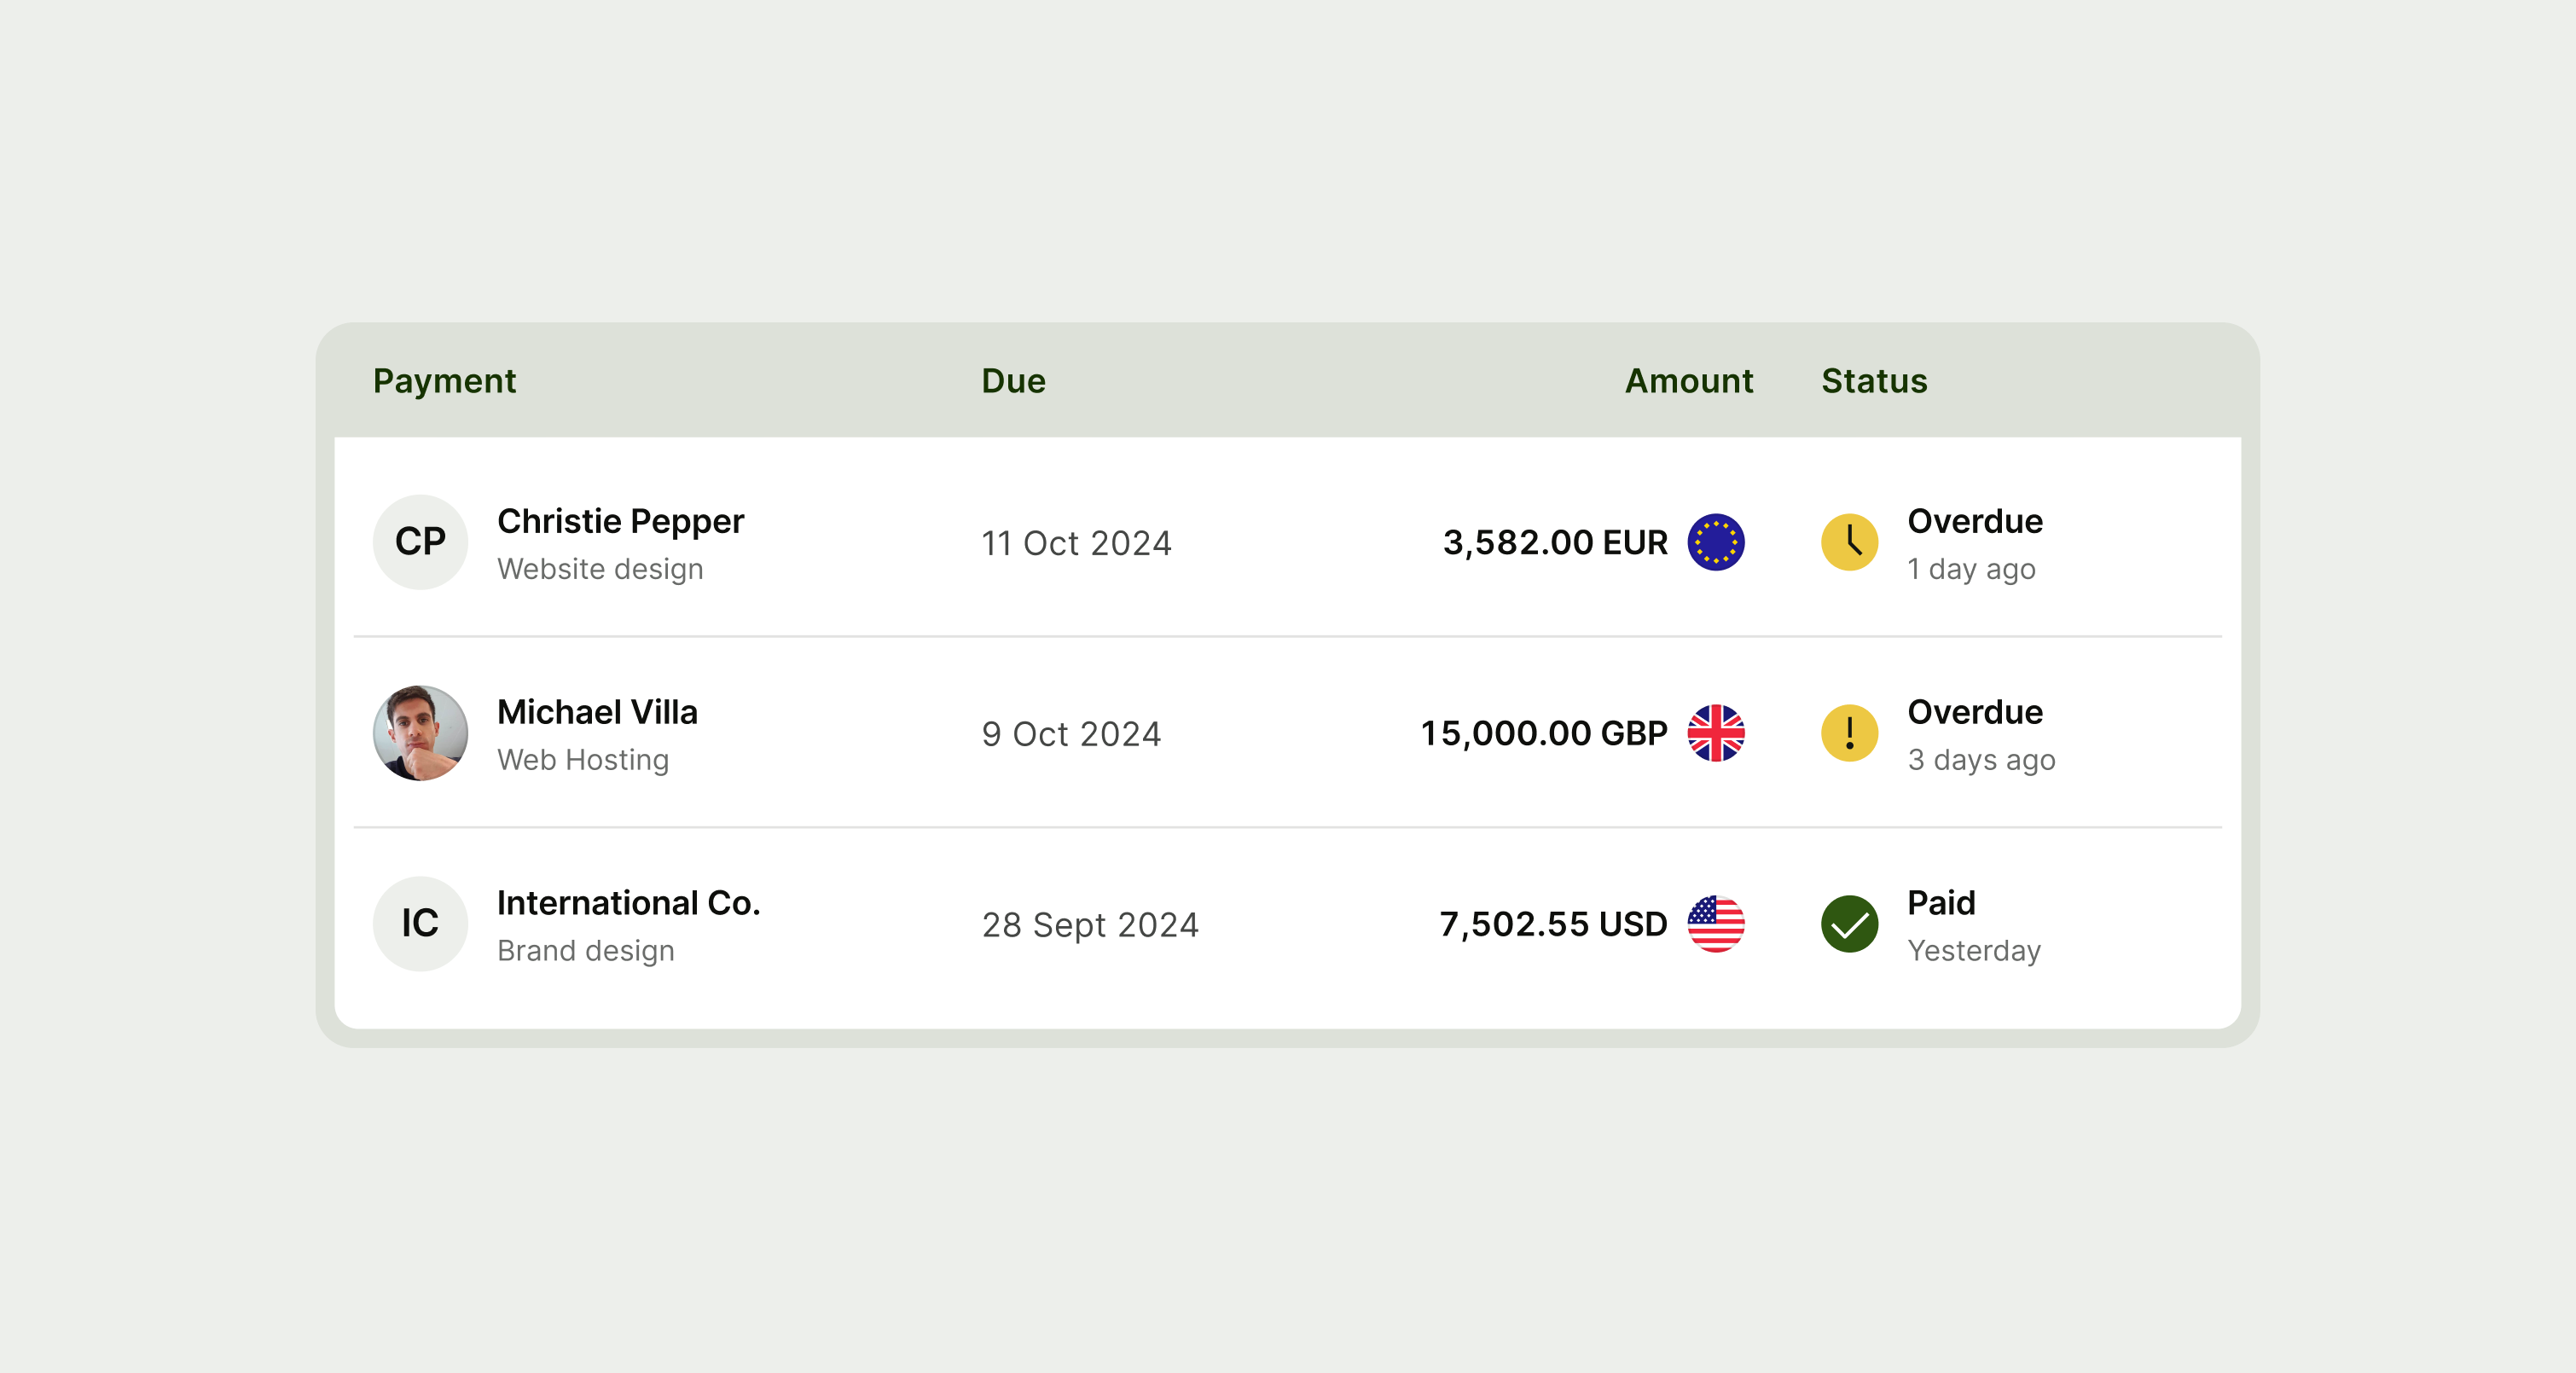This screenshot has height=1373, width=2576.
Task: Select the 11 Oct 2024 due date
Action: coord(1076,543)
